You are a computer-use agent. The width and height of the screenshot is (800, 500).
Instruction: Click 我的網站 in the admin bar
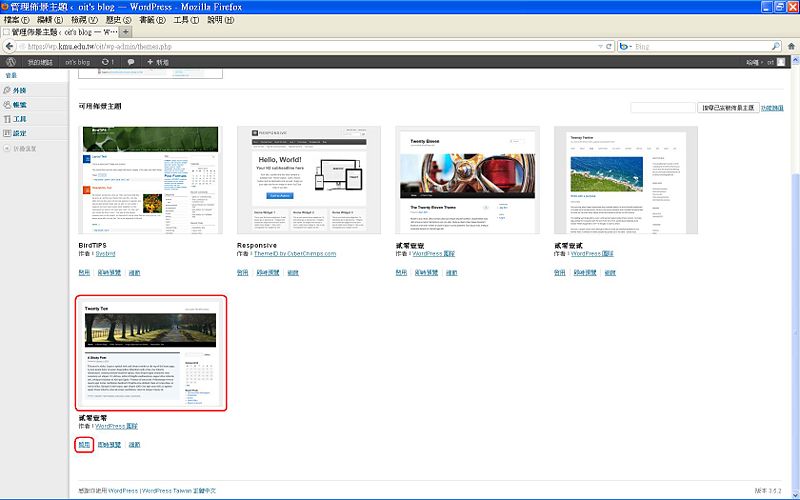pos(40,62)
